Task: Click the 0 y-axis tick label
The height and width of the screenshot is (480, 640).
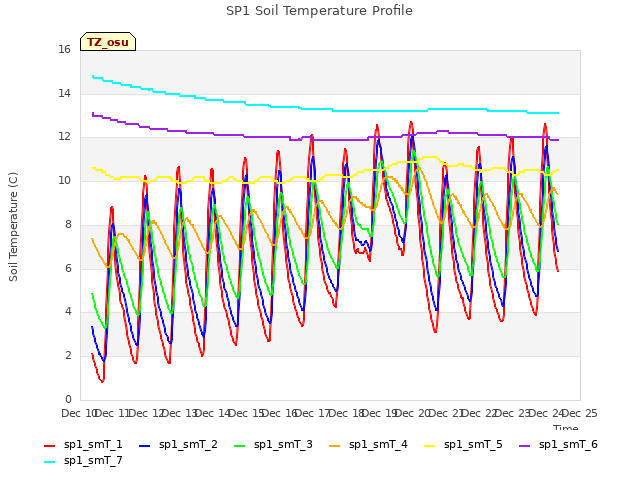Action: click(68, 399)
